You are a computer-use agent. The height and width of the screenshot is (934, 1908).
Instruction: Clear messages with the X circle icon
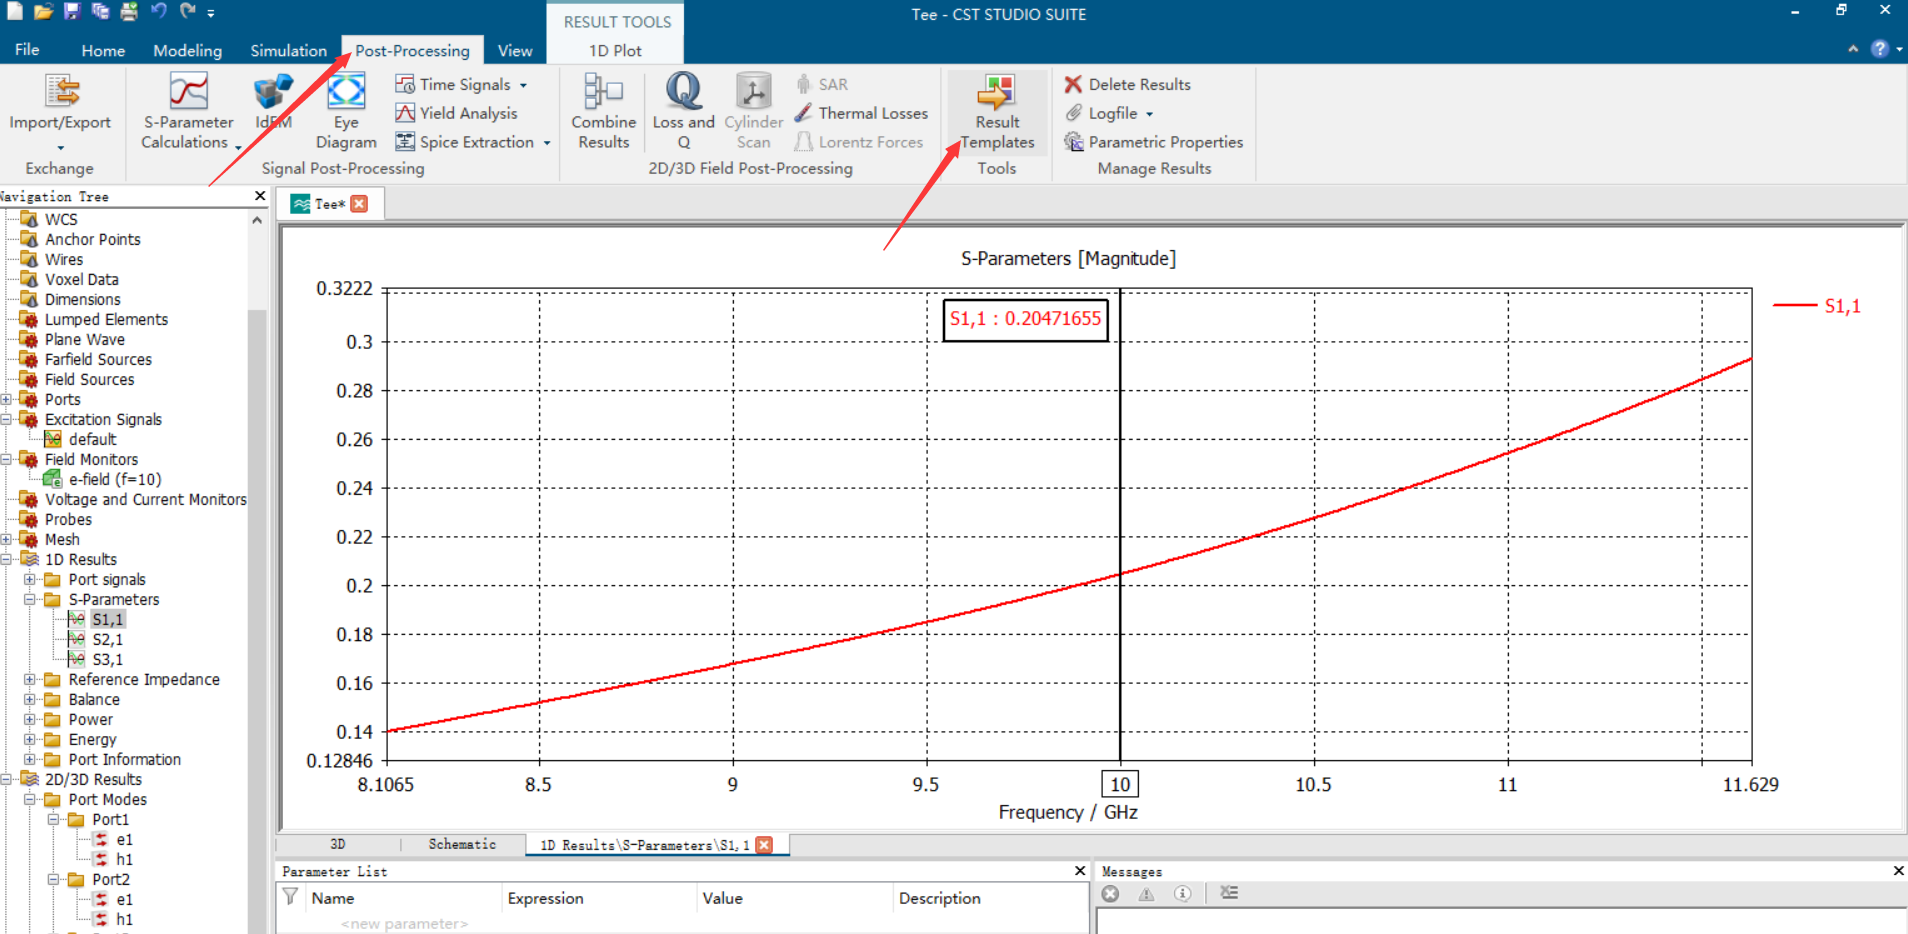(1110, 894)
